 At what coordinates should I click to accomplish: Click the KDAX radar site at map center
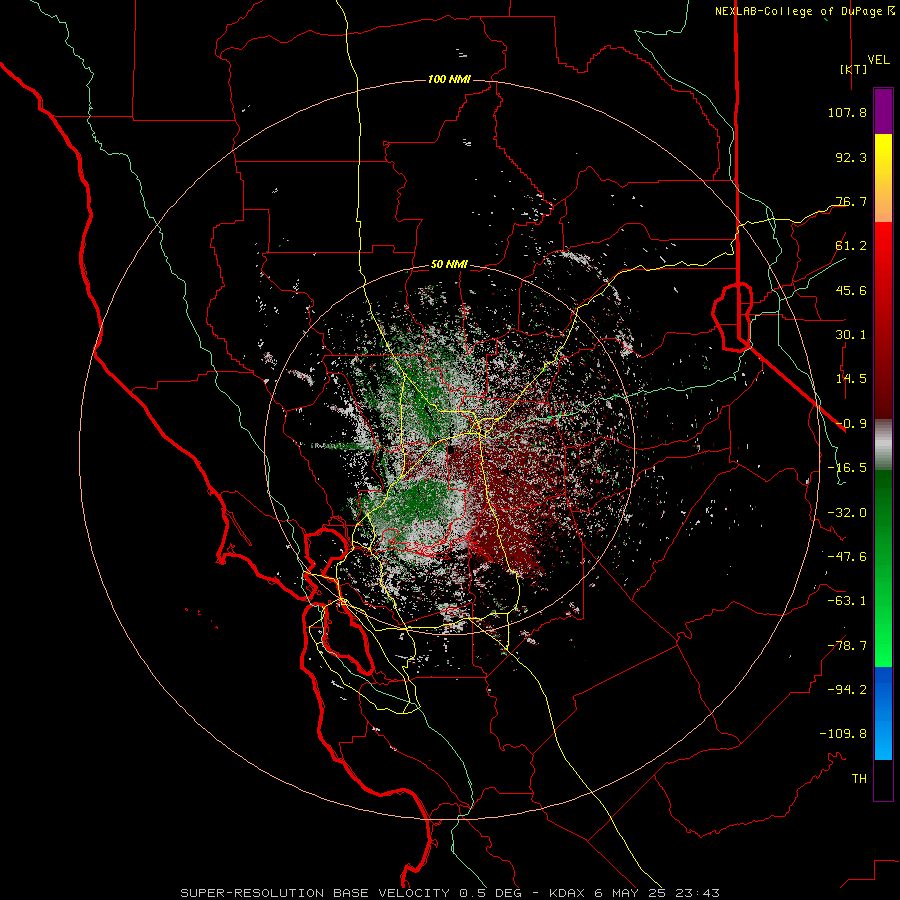coord(451,451)
